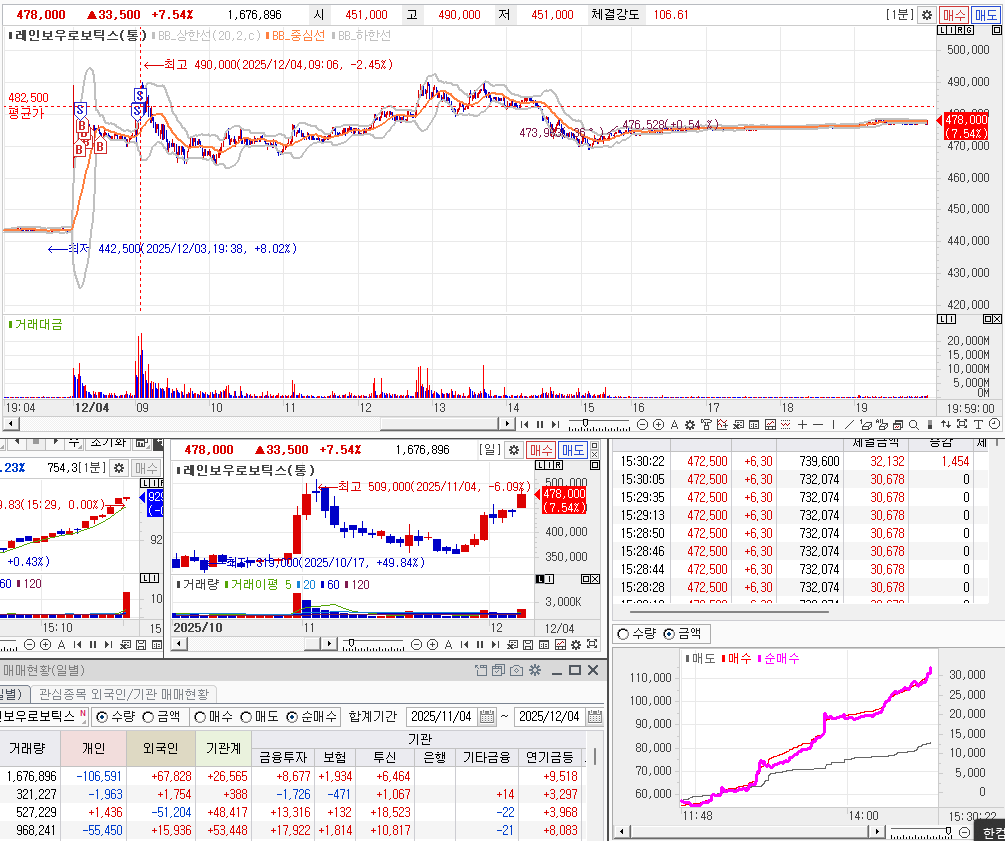Click the 15:30:22 trade row time
This screenshot has height=841, width=1005.
(642, 462)
